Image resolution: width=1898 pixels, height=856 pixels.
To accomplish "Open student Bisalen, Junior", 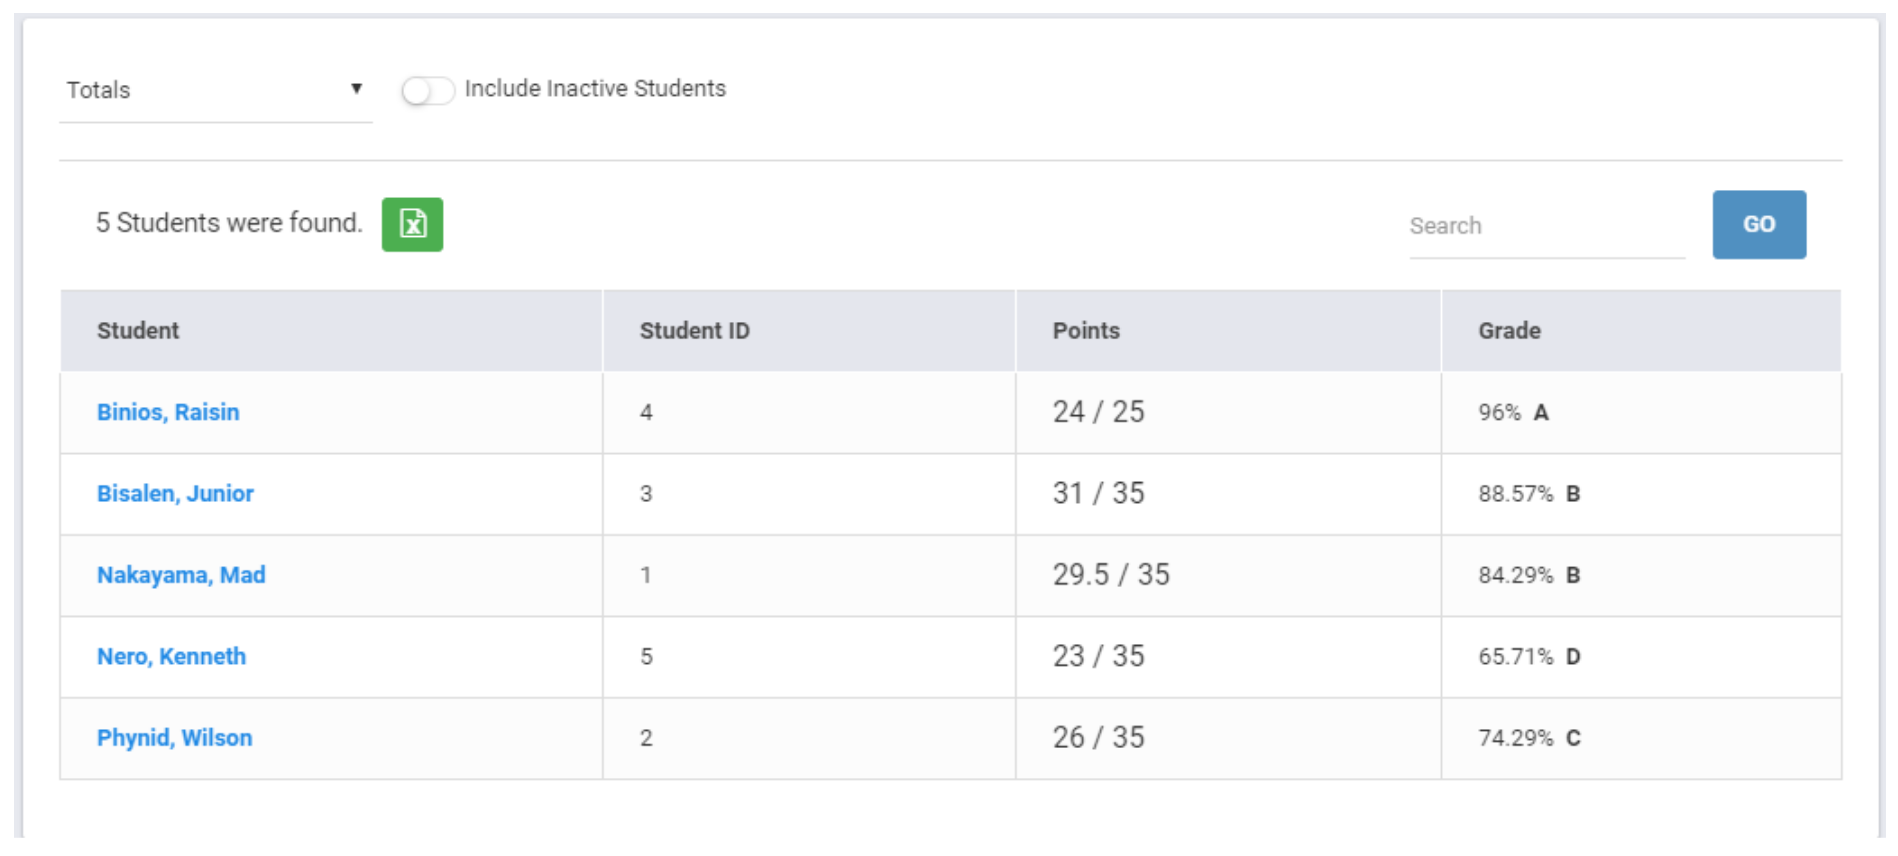I will 175,493.
